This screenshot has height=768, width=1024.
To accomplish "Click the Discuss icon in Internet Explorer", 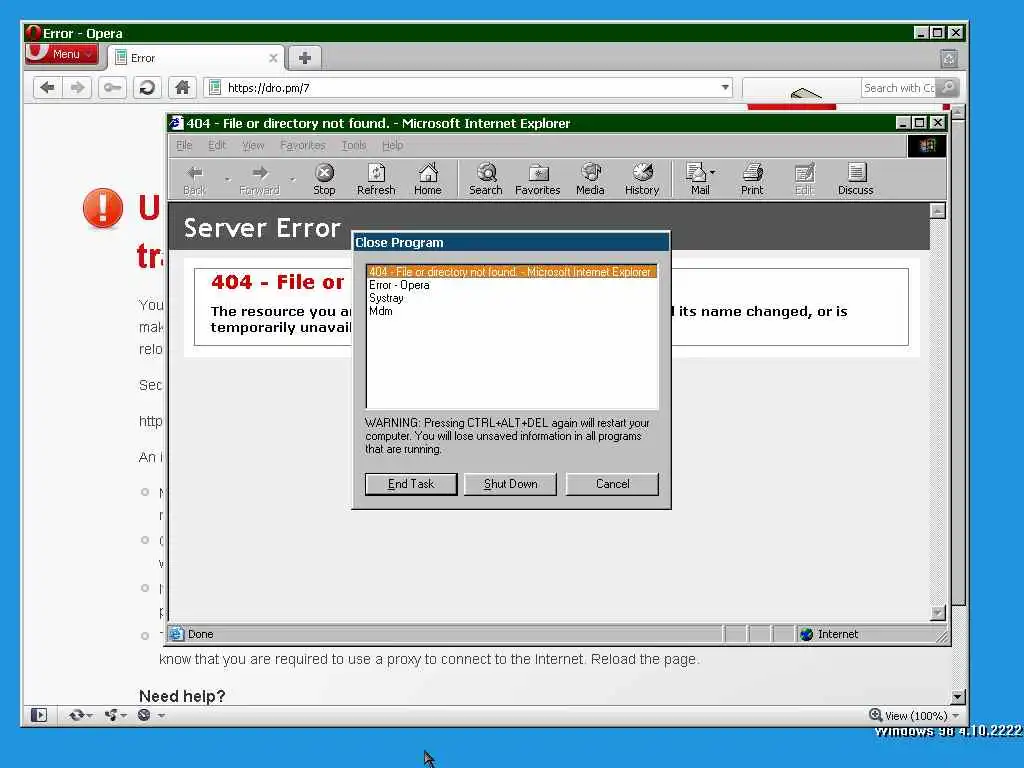I will point(856,172).
